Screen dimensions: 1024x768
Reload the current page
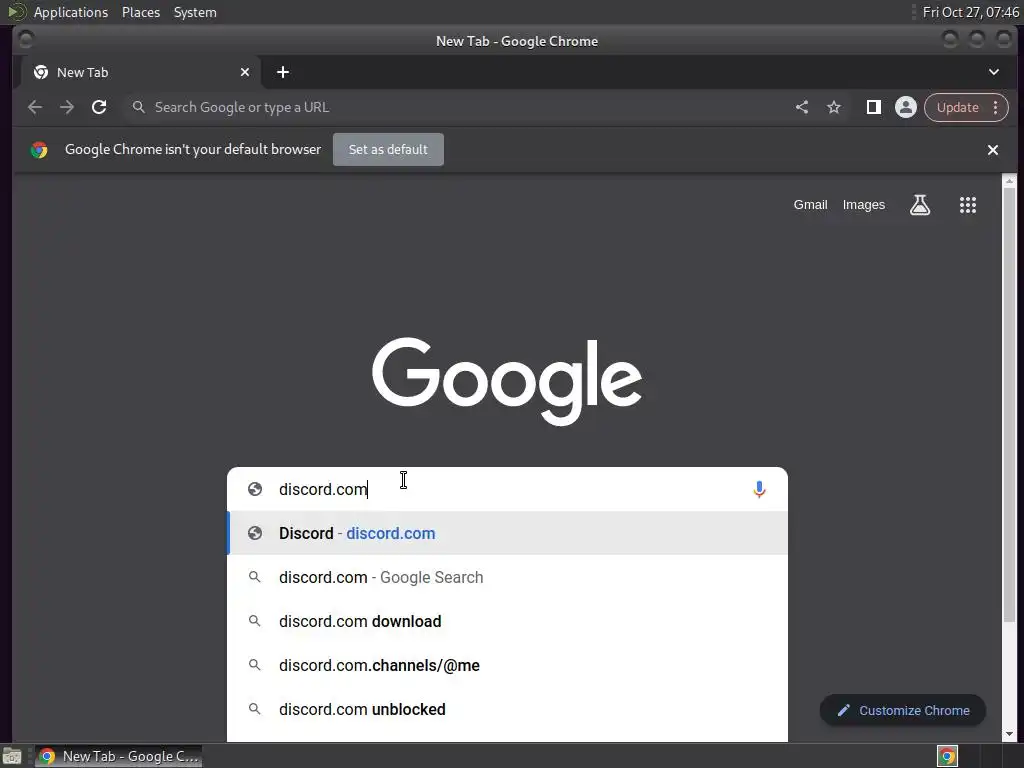tap(99, 107)
